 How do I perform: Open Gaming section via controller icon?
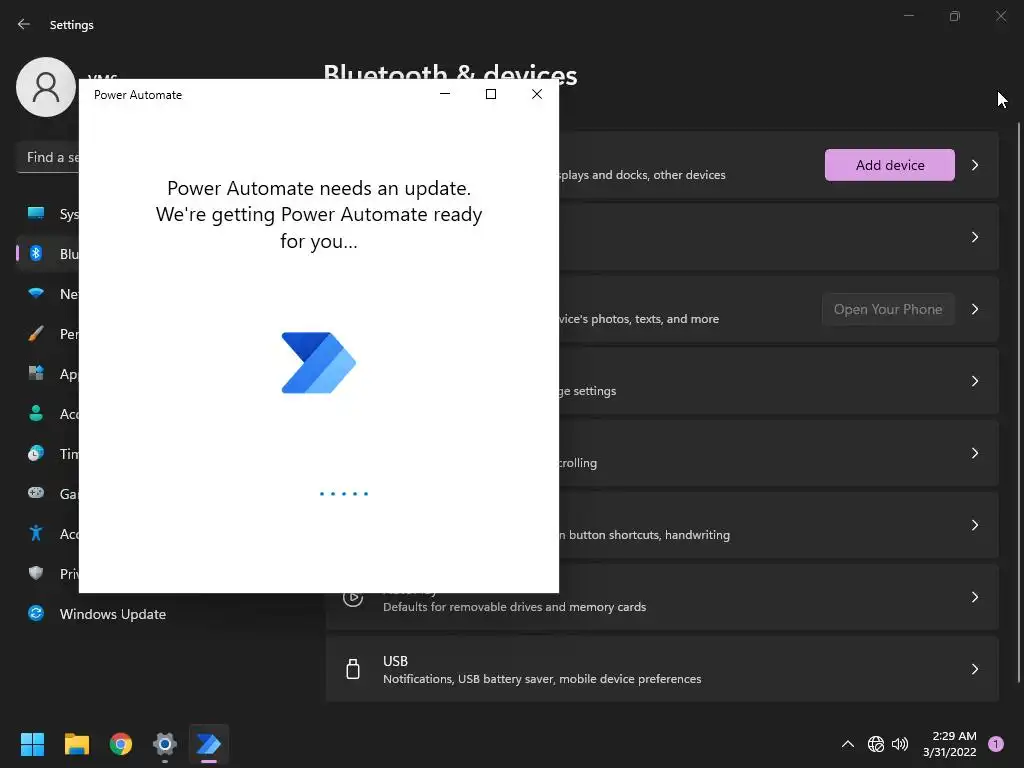tap(36, 493)
